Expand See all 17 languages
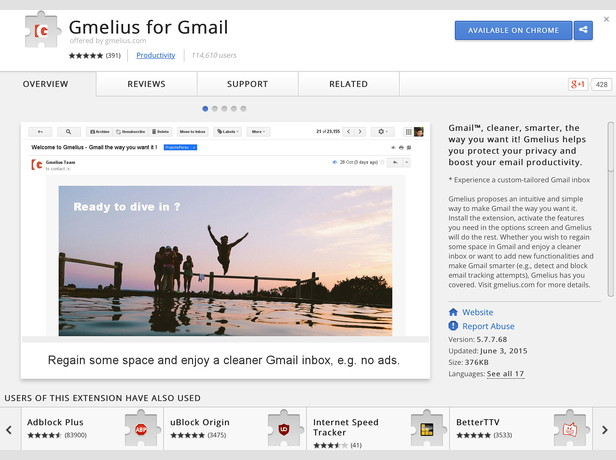Screen dimensions: 616x460 coord(505,374)
